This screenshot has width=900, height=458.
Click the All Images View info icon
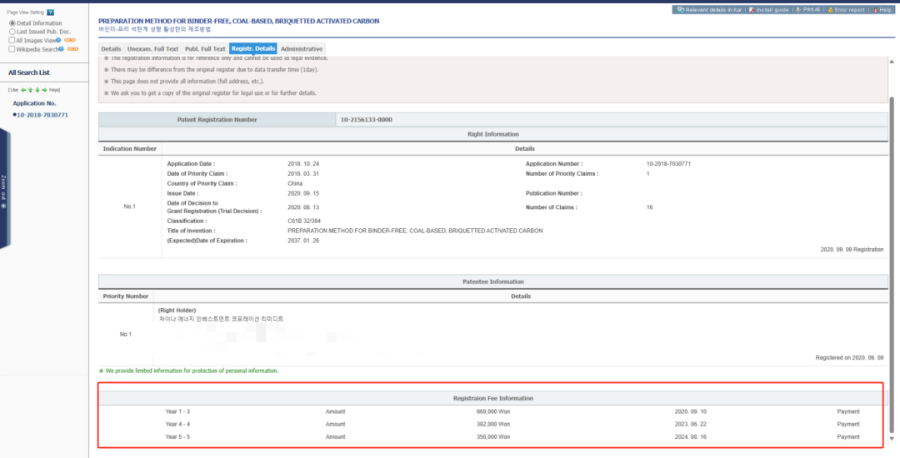(59, 40)
